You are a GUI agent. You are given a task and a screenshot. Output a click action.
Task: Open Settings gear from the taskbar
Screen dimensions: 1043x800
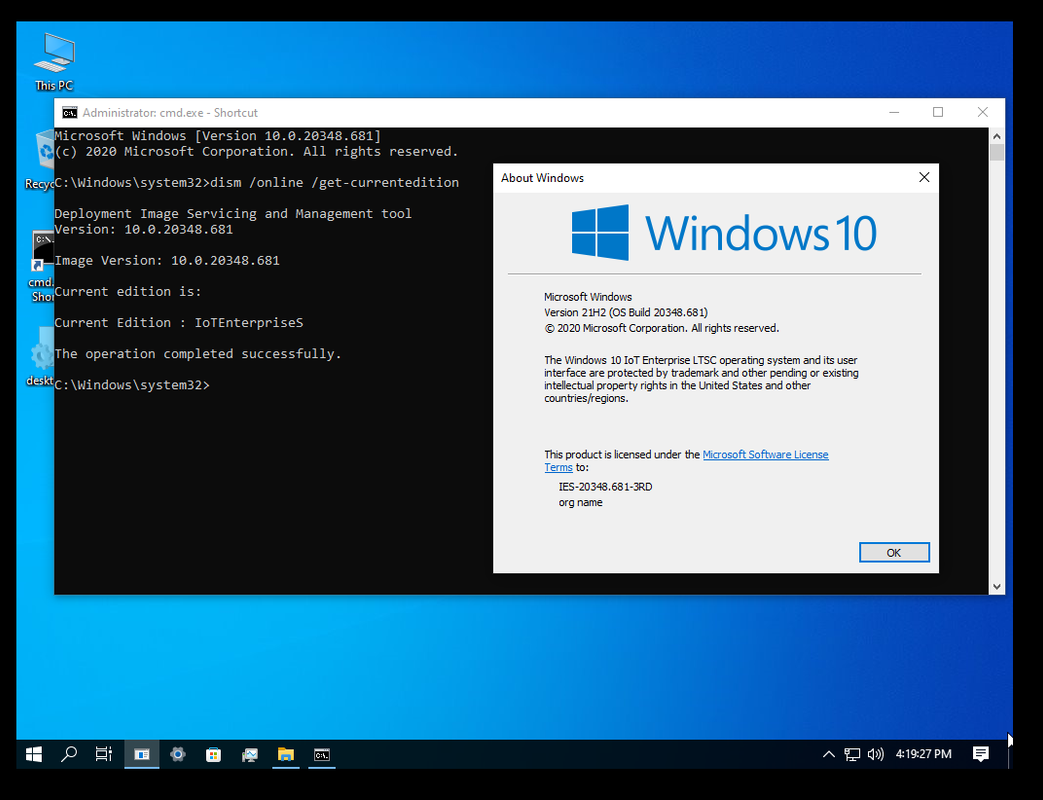tap(178, 754)
